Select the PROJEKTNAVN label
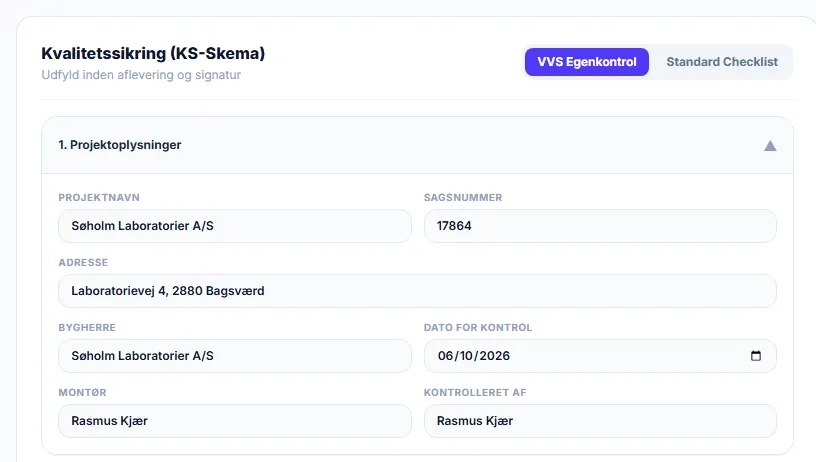 point(99,198)
